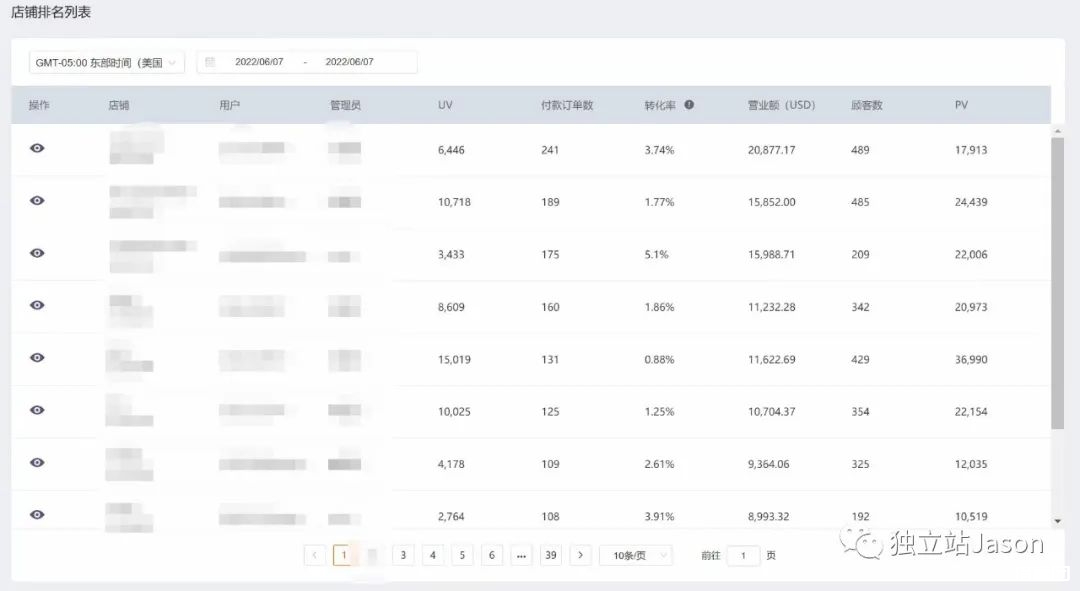This screenshot has width=1080, height=591.
Task: Click previous page arrow in pagination
Action: point(315,555)
